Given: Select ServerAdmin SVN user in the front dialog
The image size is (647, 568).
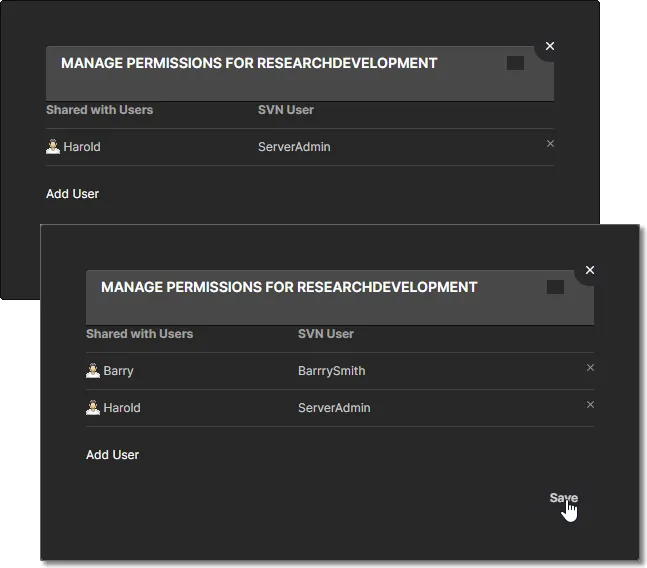Looking at the screenshot, I should click(334, 408).
